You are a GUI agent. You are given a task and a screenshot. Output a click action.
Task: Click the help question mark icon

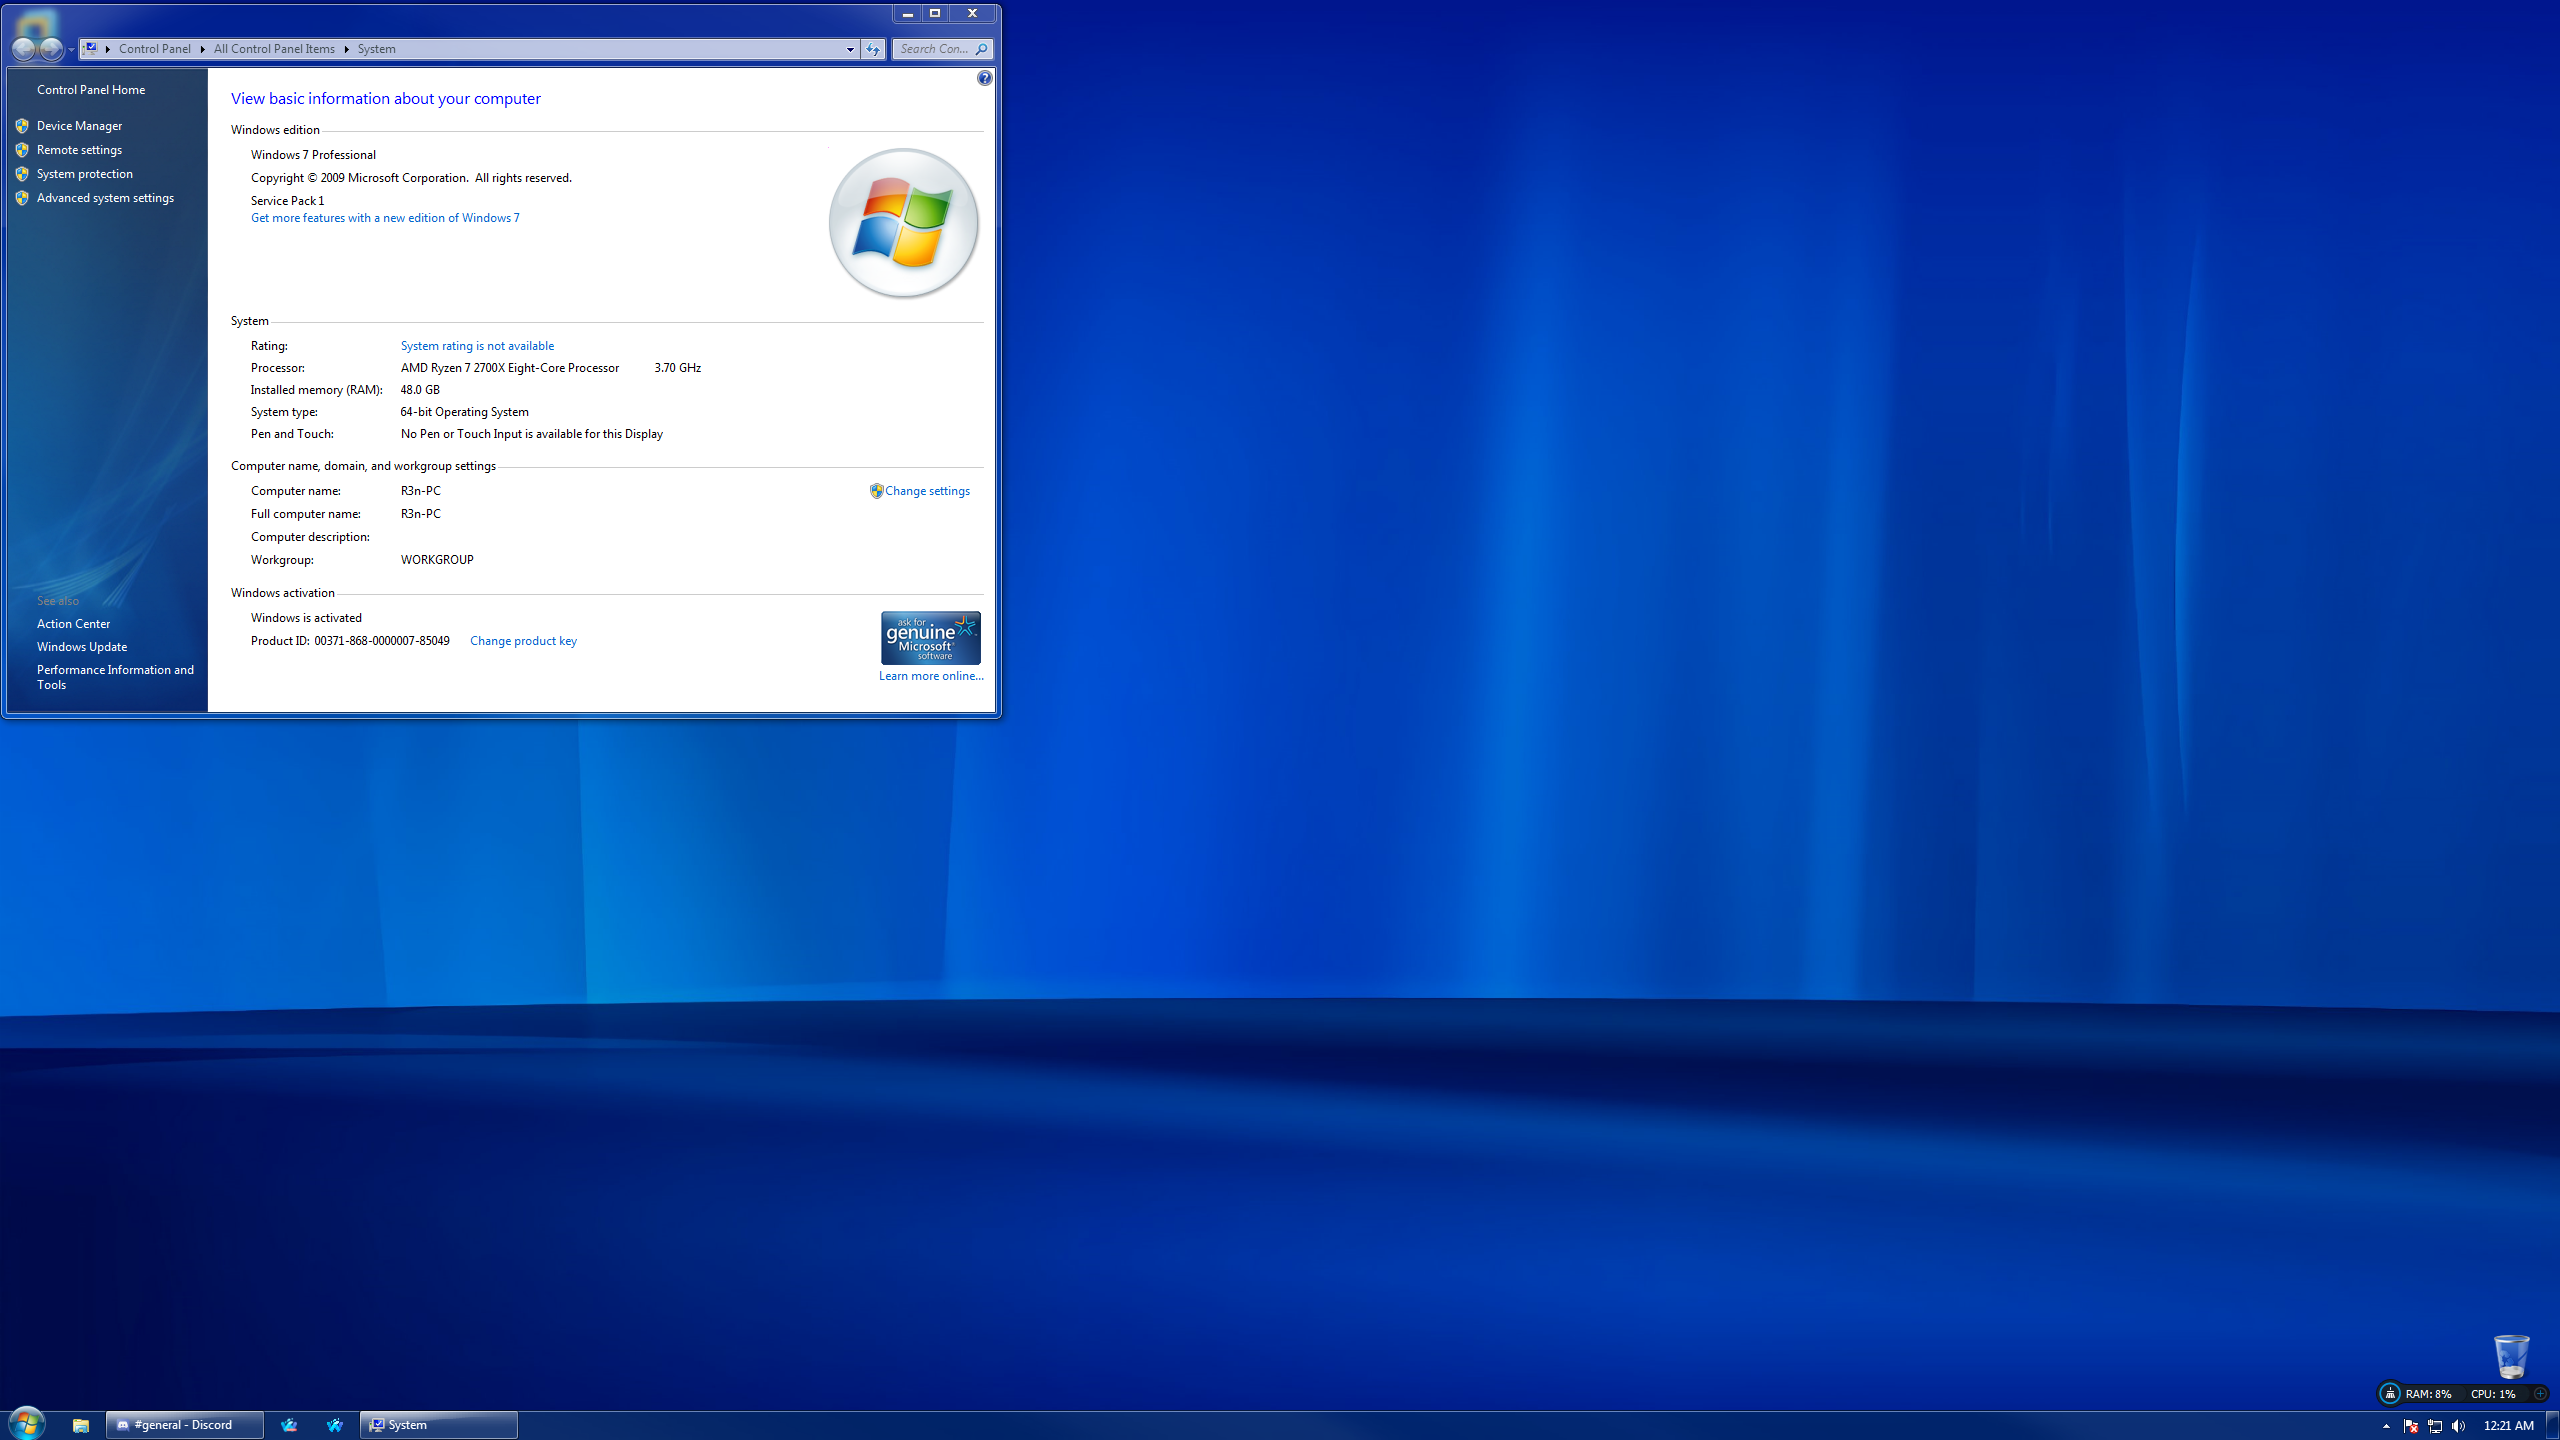point(985,78)
